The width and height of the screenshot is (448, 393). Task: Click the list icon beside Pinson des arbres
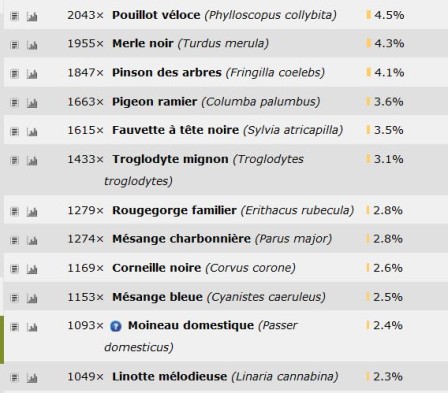tap(14, 74)
